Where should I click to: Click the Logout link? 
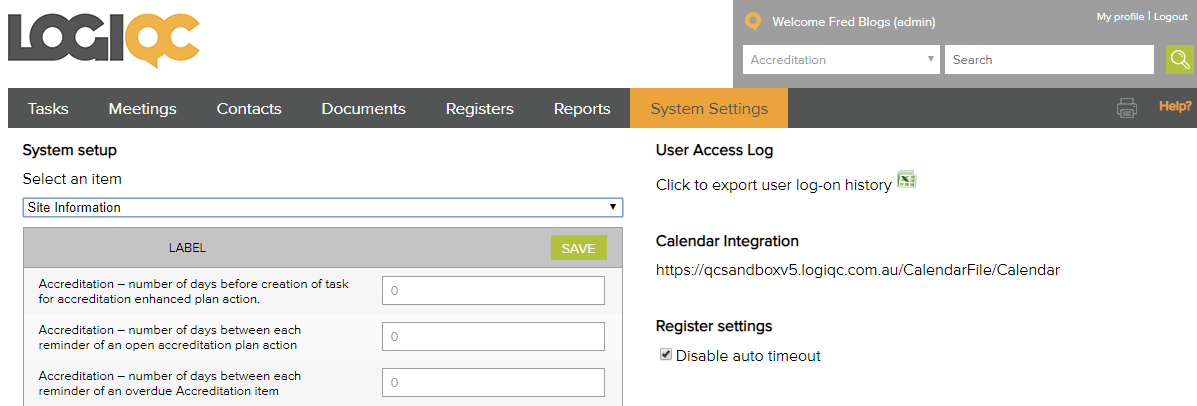tap(1170, 17)
